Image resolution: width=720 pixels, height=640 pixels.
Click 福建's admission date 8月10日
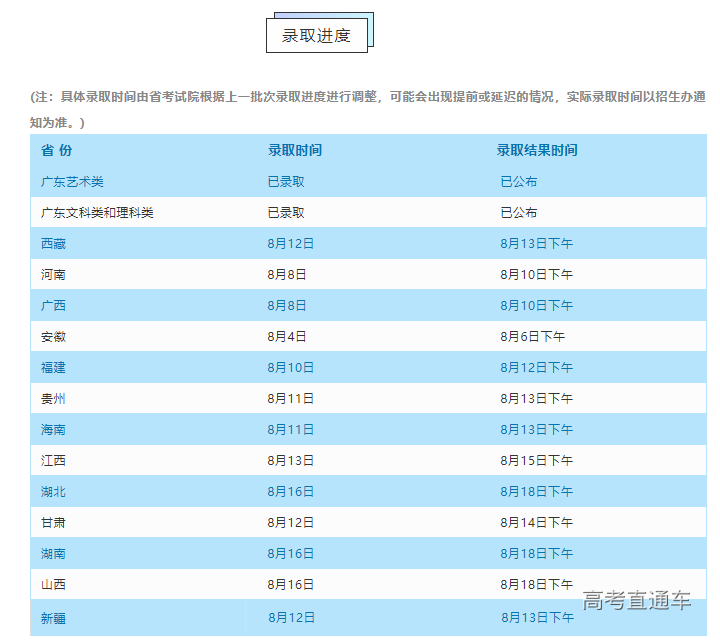click(291, 367)
